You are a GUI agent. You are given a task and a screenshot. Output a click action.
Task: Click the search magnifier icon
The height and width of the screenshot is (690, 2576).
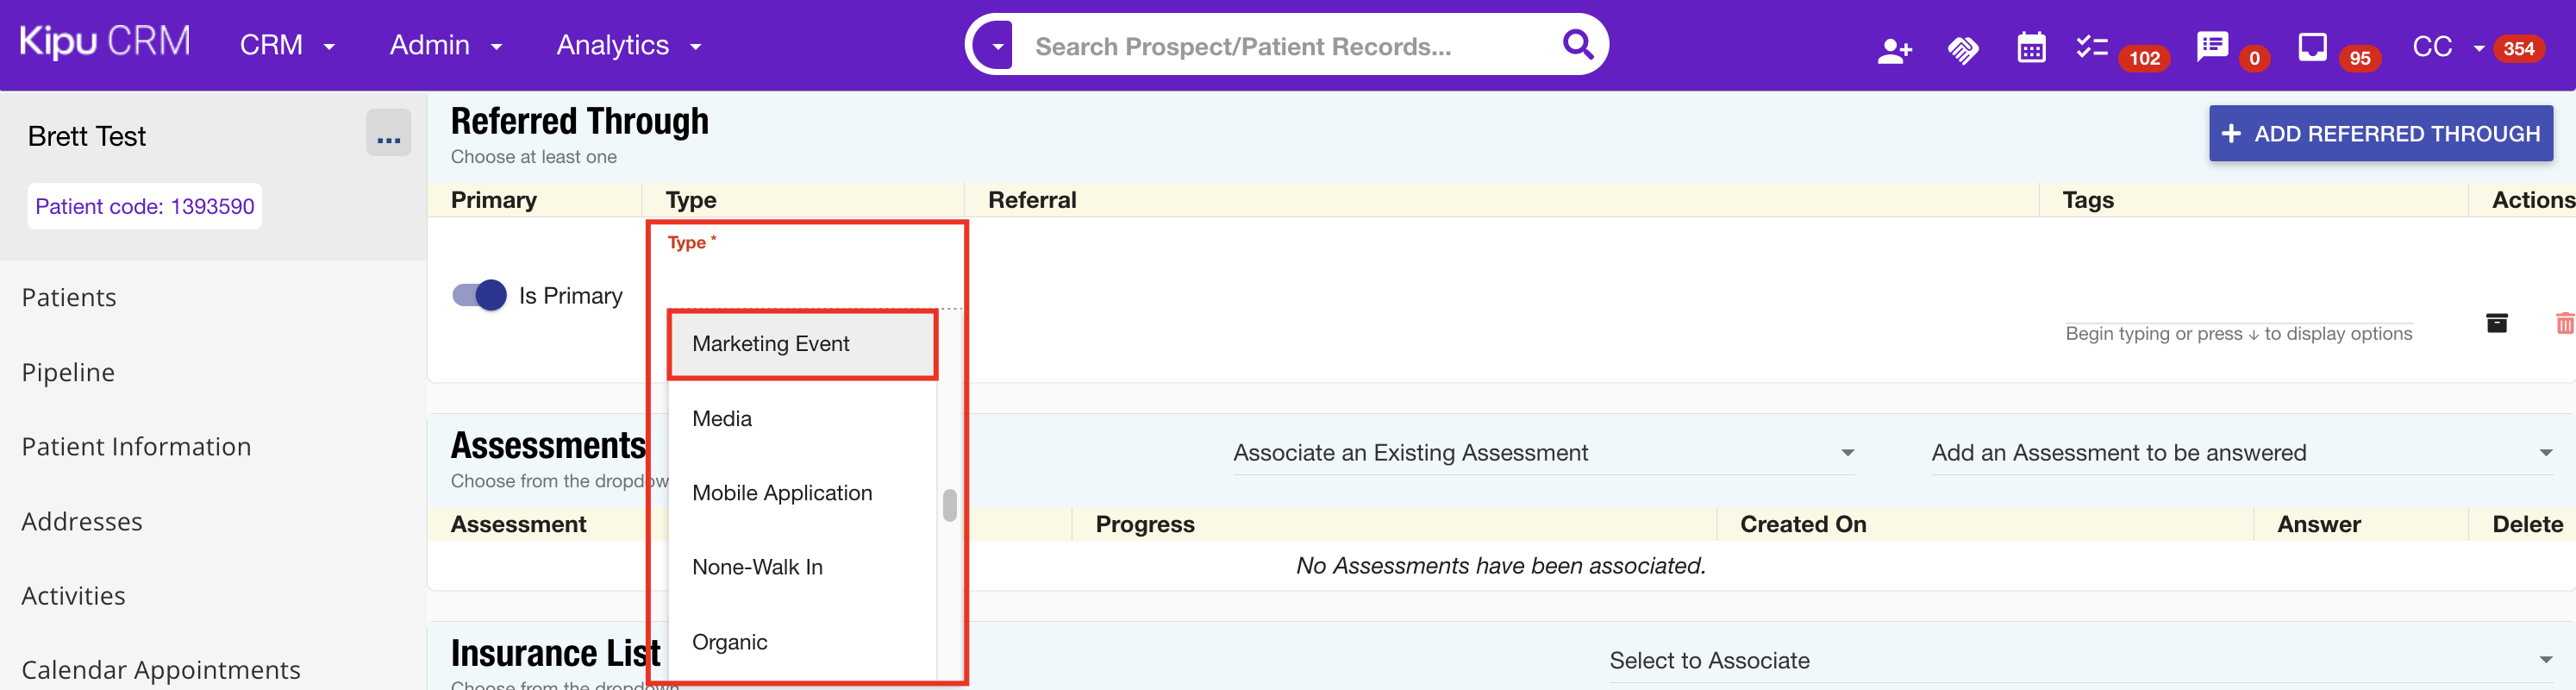click(x=1577, y=44)
